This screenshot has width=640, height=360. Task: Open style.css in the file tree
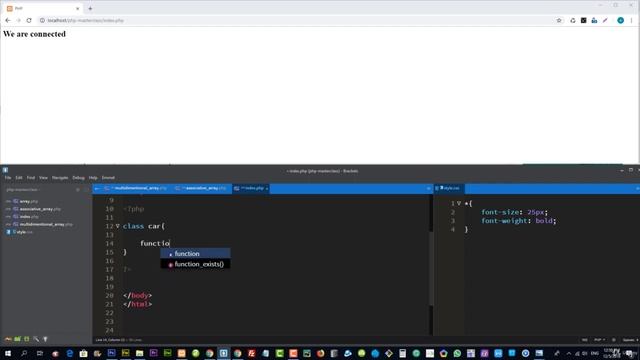[x=24, y=232]
